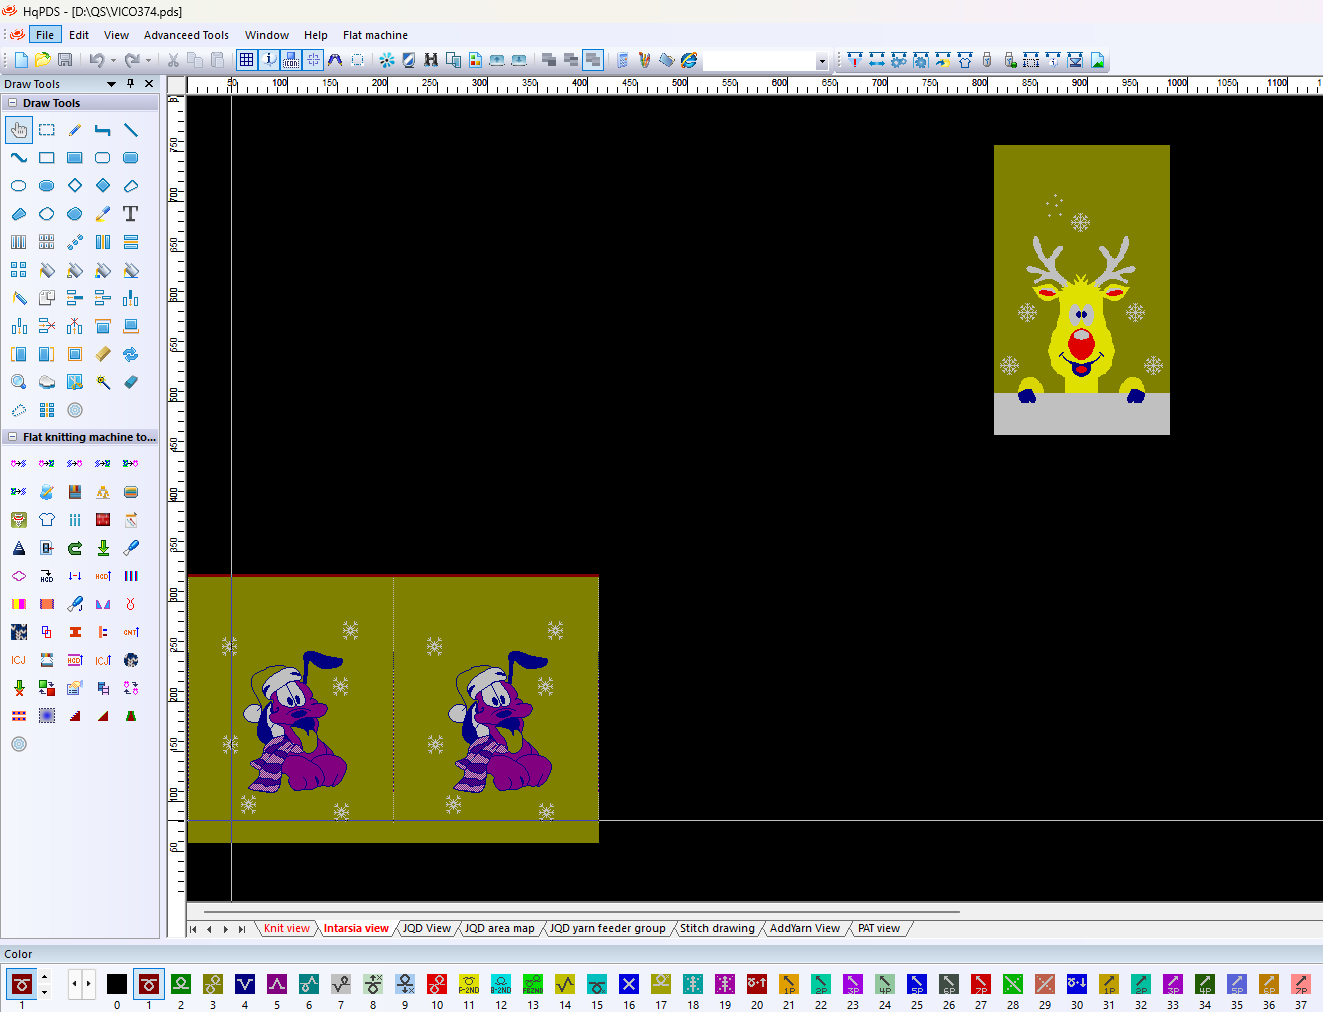This screenshot has height=1012, width=1323.
Task: Choose the Text tool in Draw Tools
Action: pos(130,214)
